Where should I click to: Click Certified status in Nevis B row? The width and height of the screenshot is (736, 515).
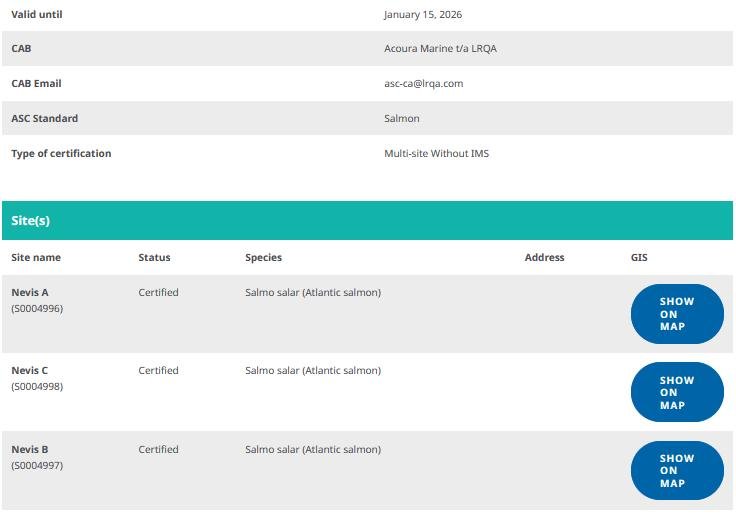158,449
